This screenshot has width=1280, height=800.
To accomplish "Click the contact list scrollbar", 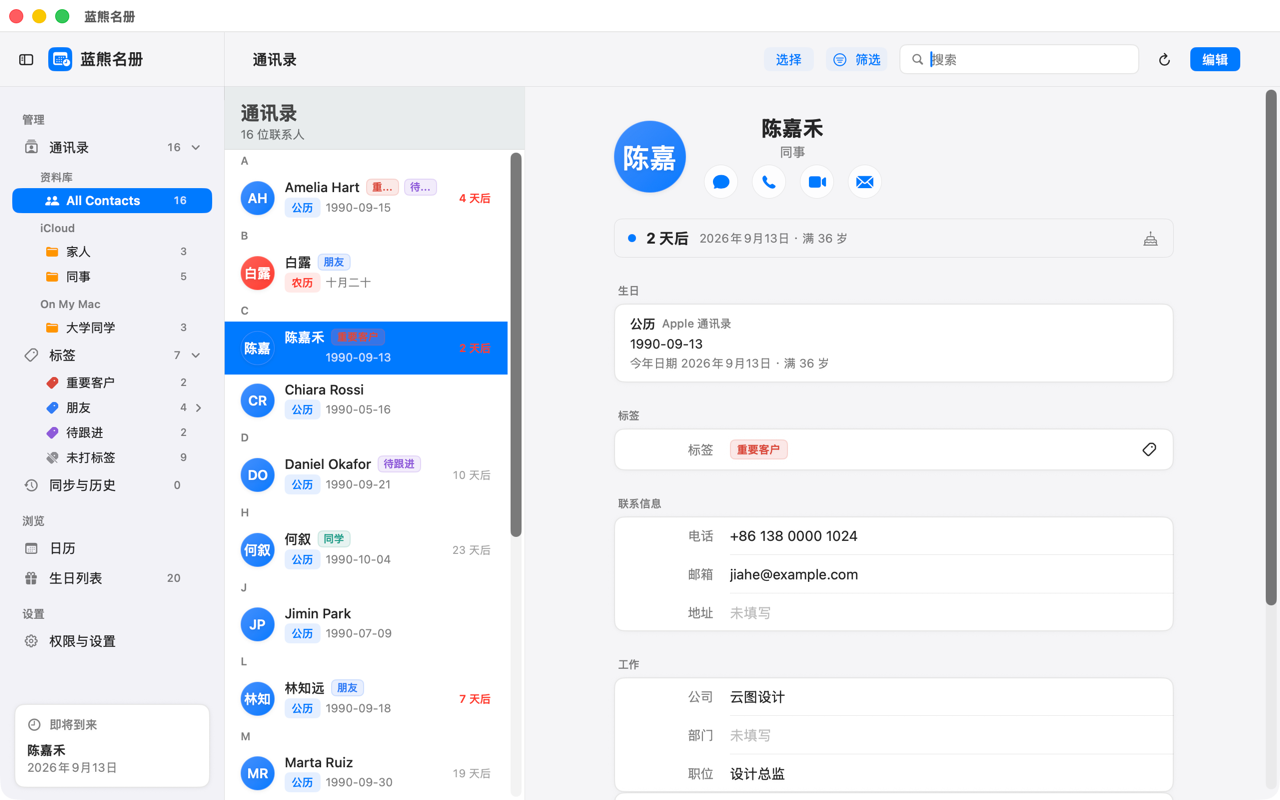I will (x=516, y=345).
